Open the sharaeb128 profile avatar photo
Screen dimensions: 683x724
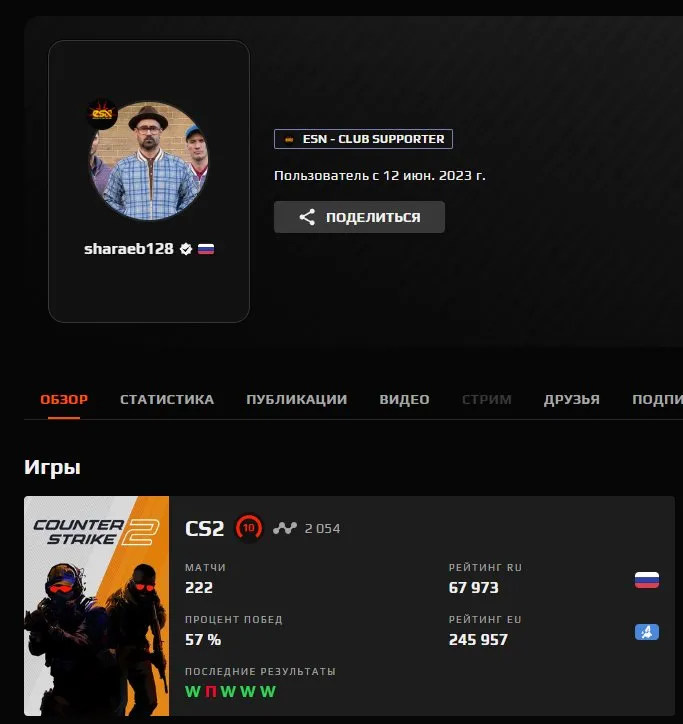pyautogui.click(x=148, y=161)
